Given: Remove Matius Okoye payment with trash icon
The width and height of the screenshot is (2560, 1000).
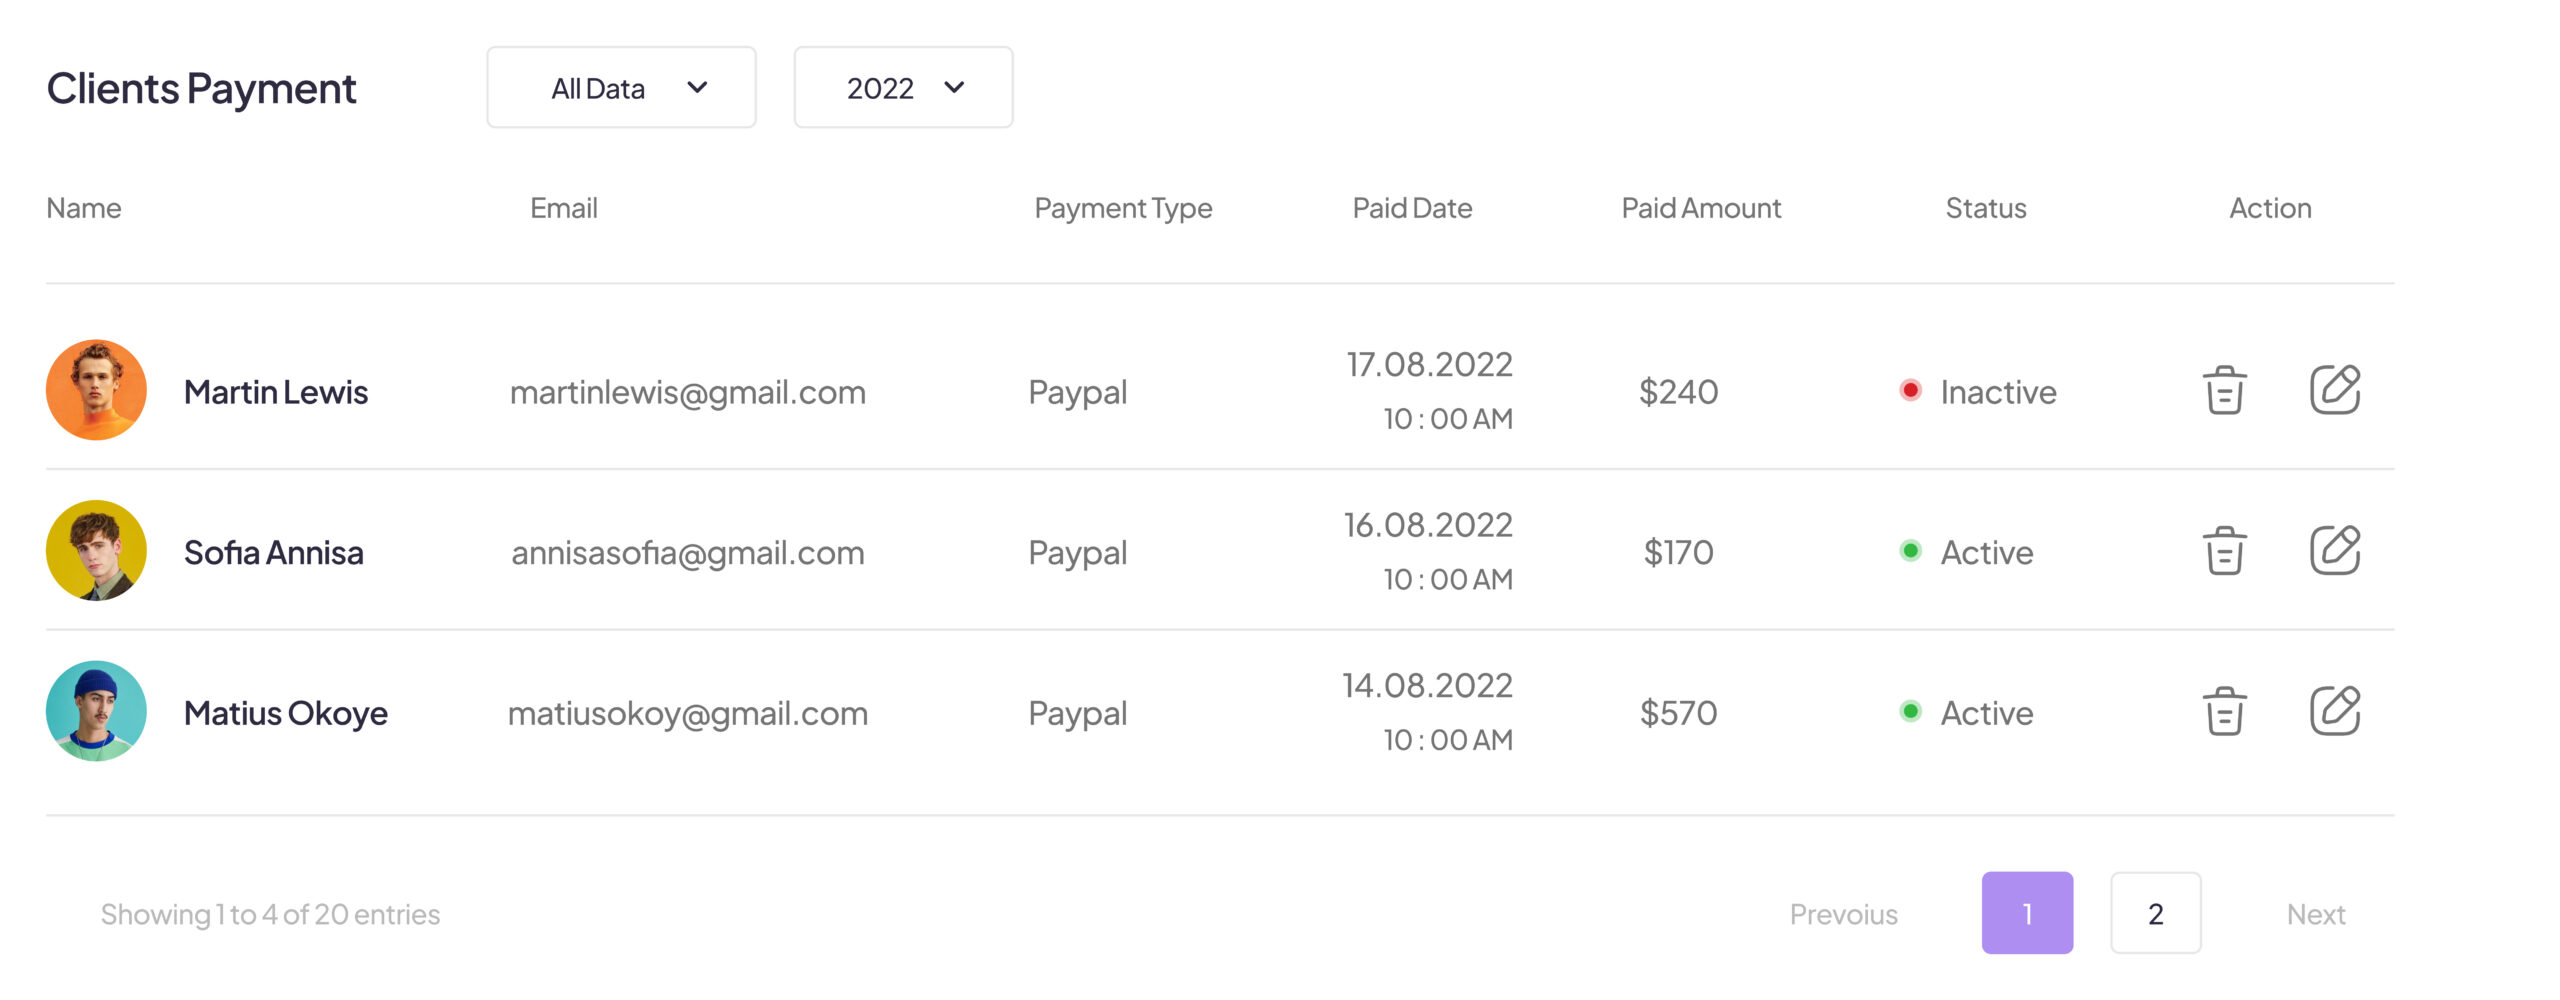Looking at the screenshot, I should [x=2224, y=711].
